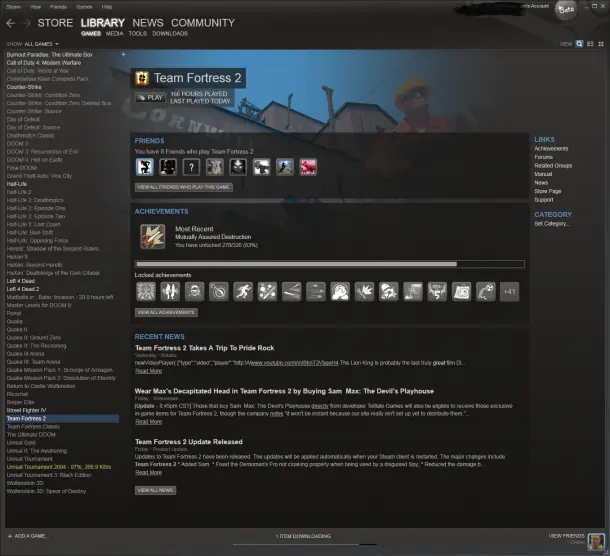Go to the NEWS tab
Image resolution: width=610 pixels, height=556 pixels.
(x=148, y=23)
